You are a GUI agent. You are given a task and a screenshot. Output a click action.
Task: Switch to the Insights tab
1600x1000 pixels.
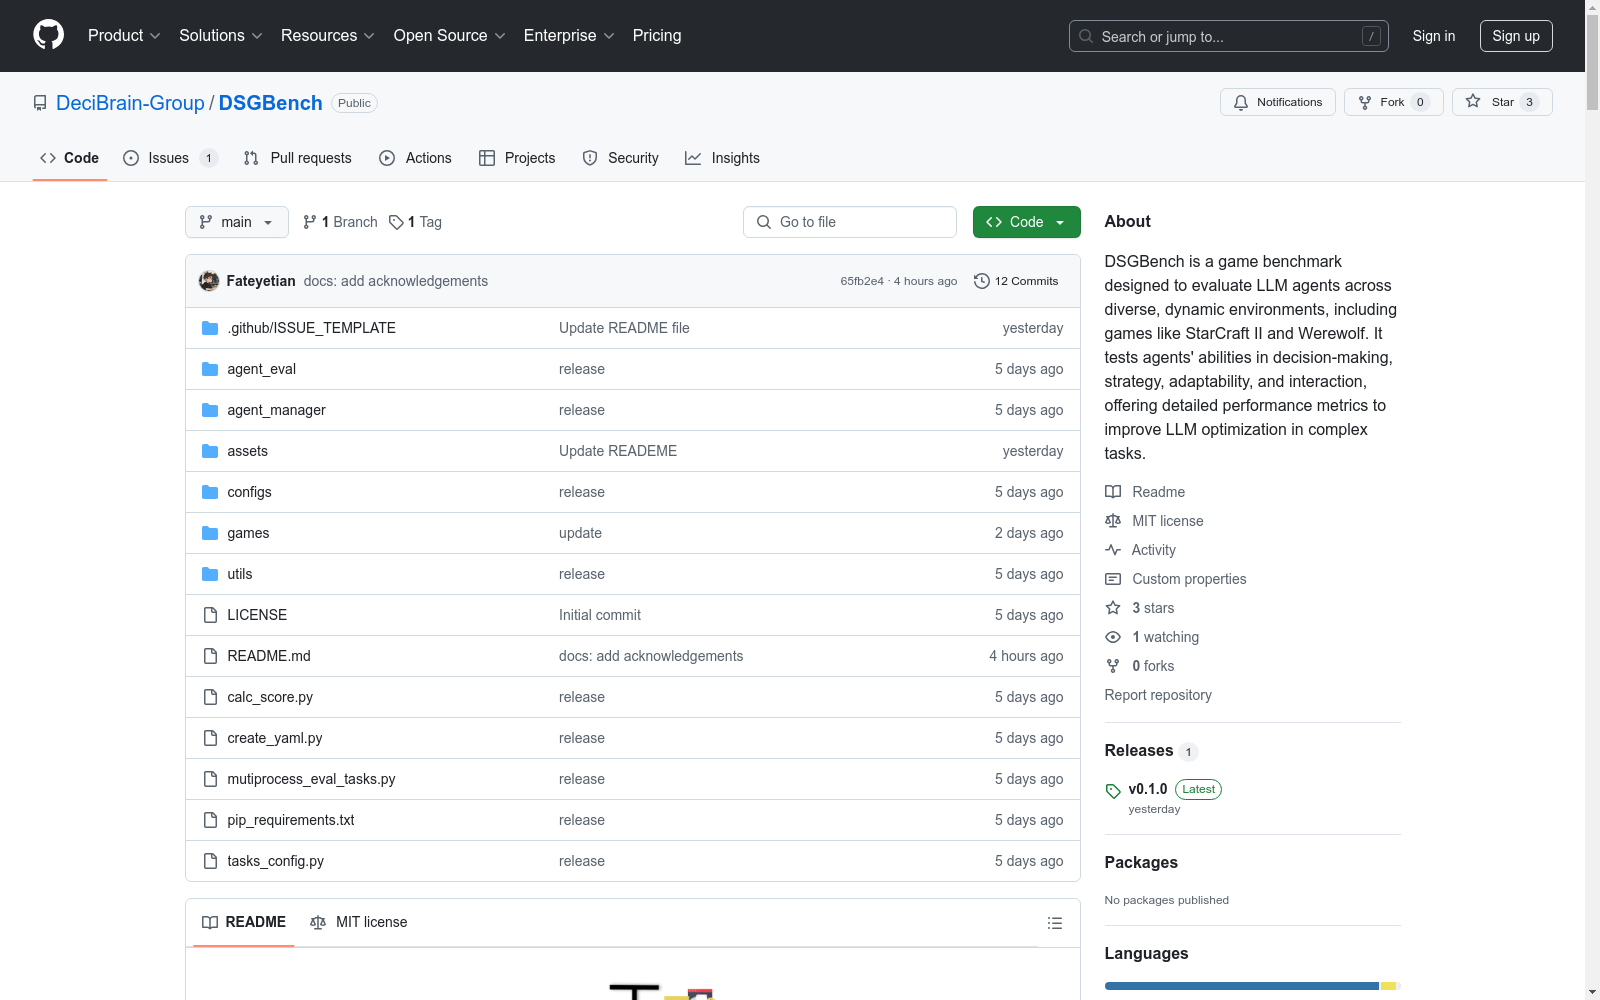pyautogui.click(x=722, y=158)
